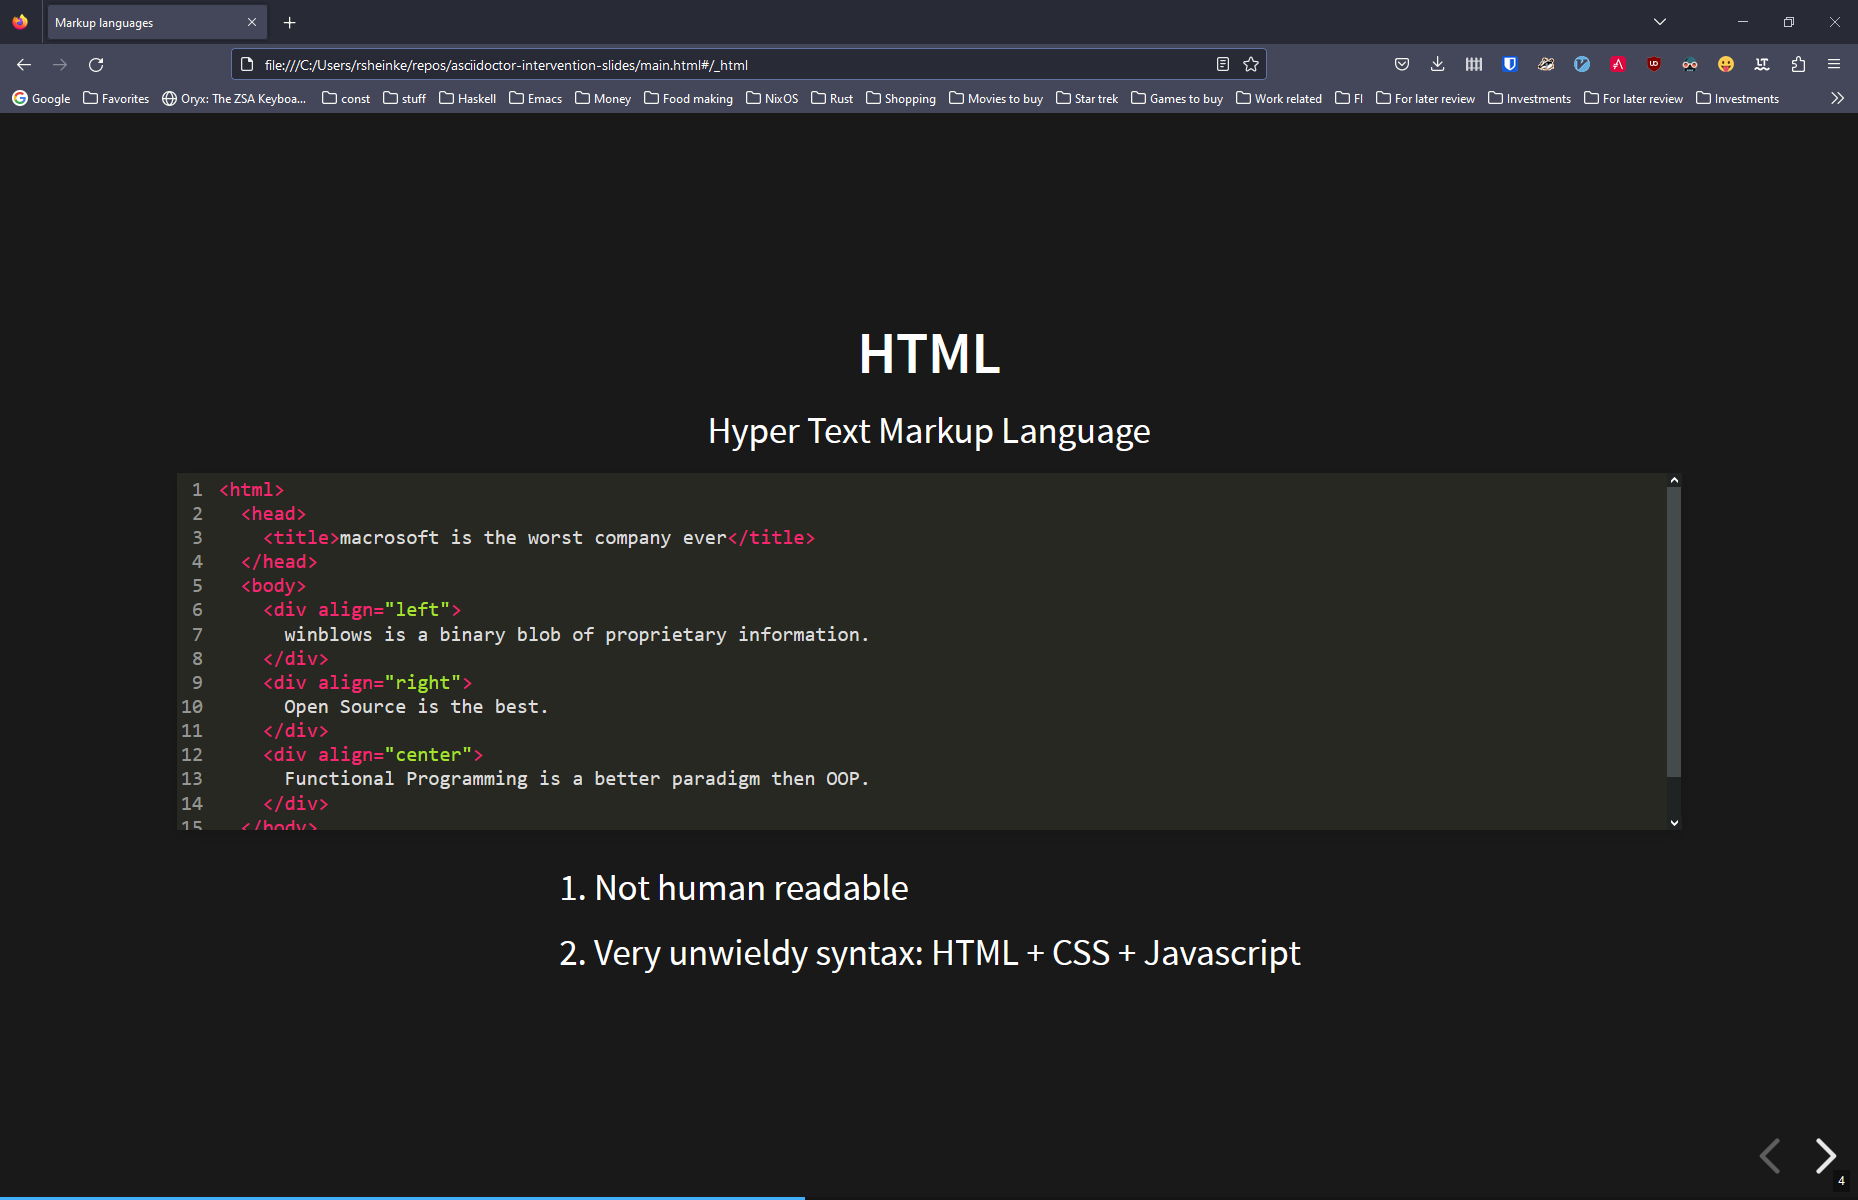
Task: Bookmark this page with the star
Action: [1250, 64]
